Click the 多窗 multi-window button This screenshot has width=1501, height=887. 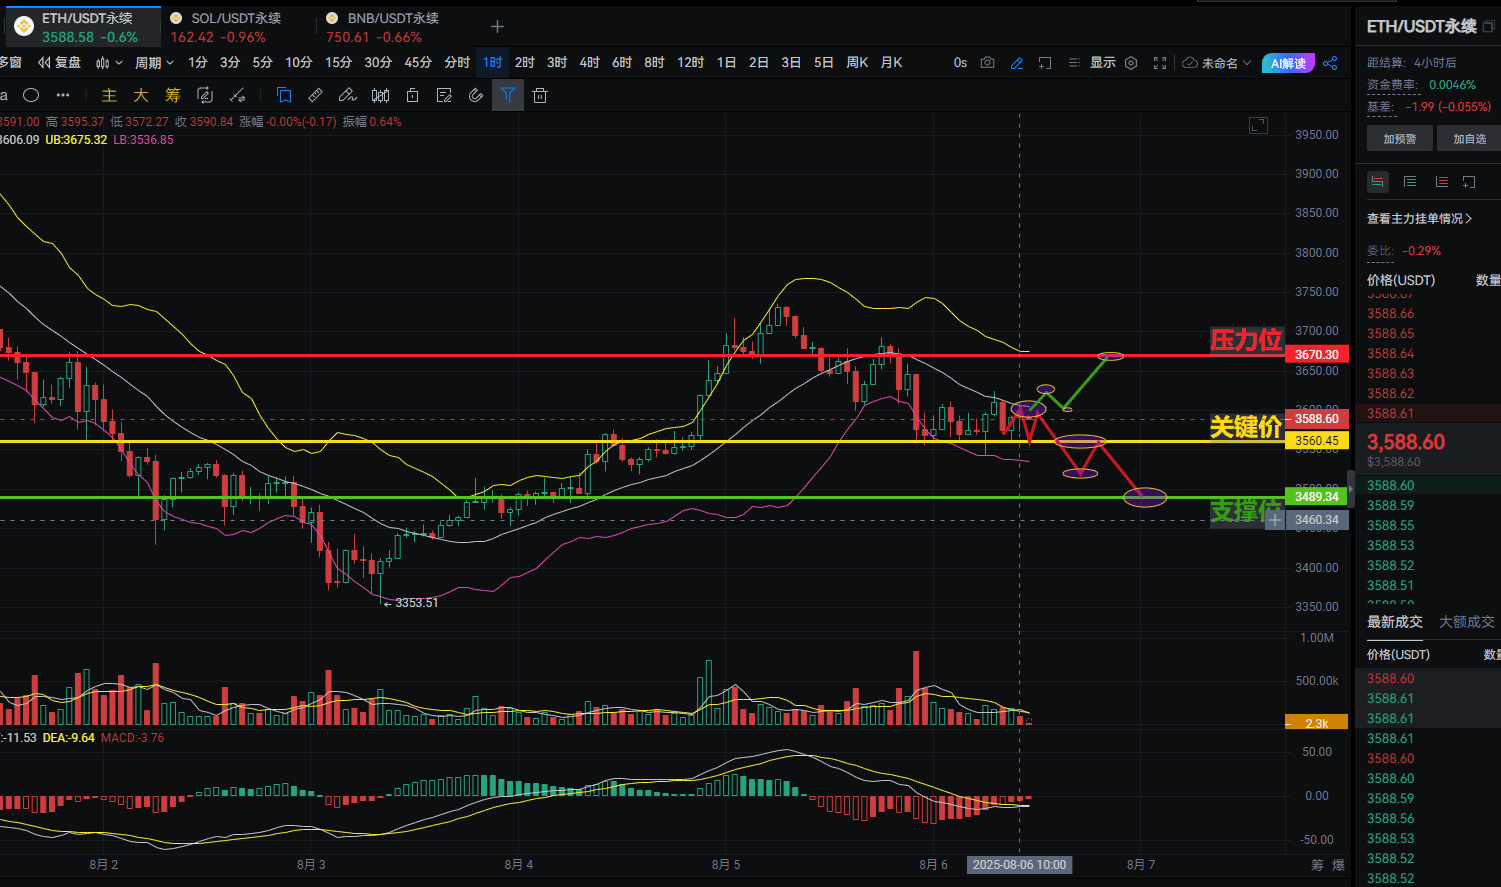[10, 62]
